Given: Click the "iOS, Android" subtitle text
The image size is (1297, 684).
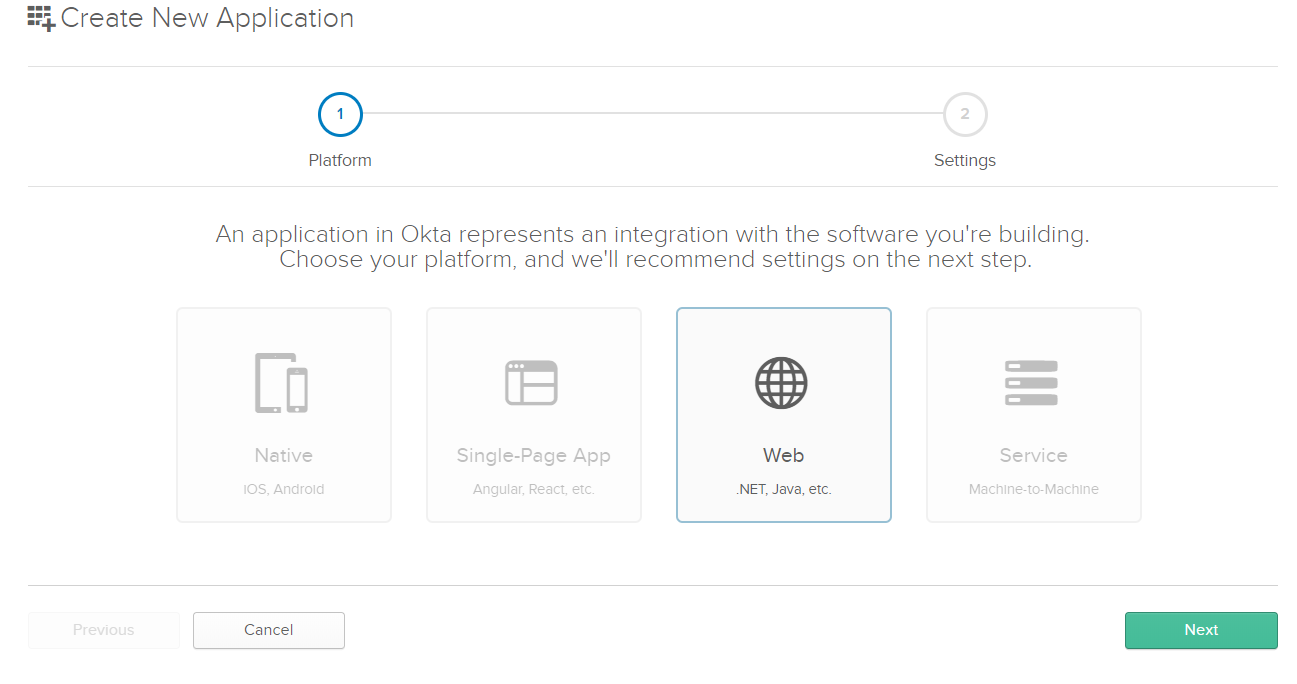Looking at the screenshot, I should 284,490.
